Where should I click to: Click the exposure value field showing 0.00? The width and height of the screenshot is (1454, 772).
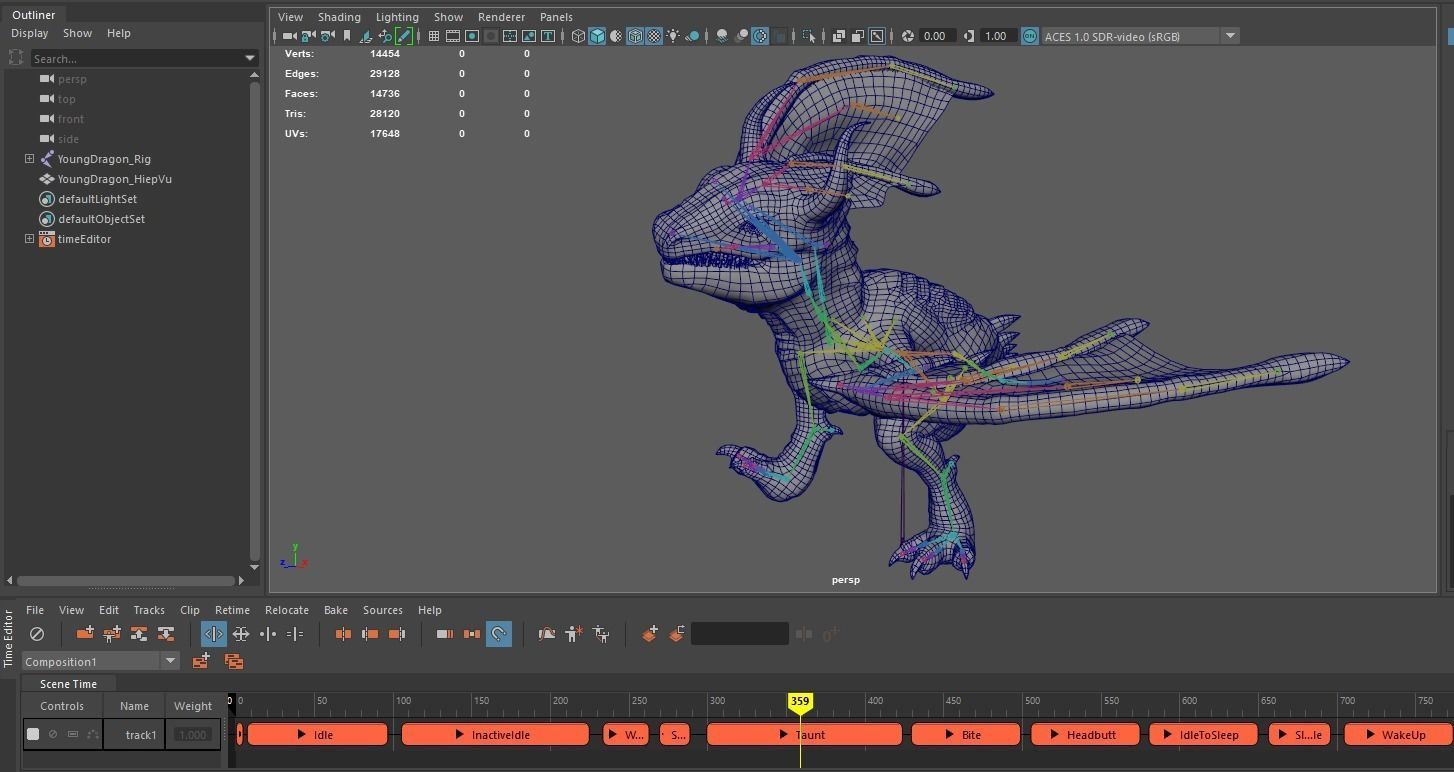(937, 36)
